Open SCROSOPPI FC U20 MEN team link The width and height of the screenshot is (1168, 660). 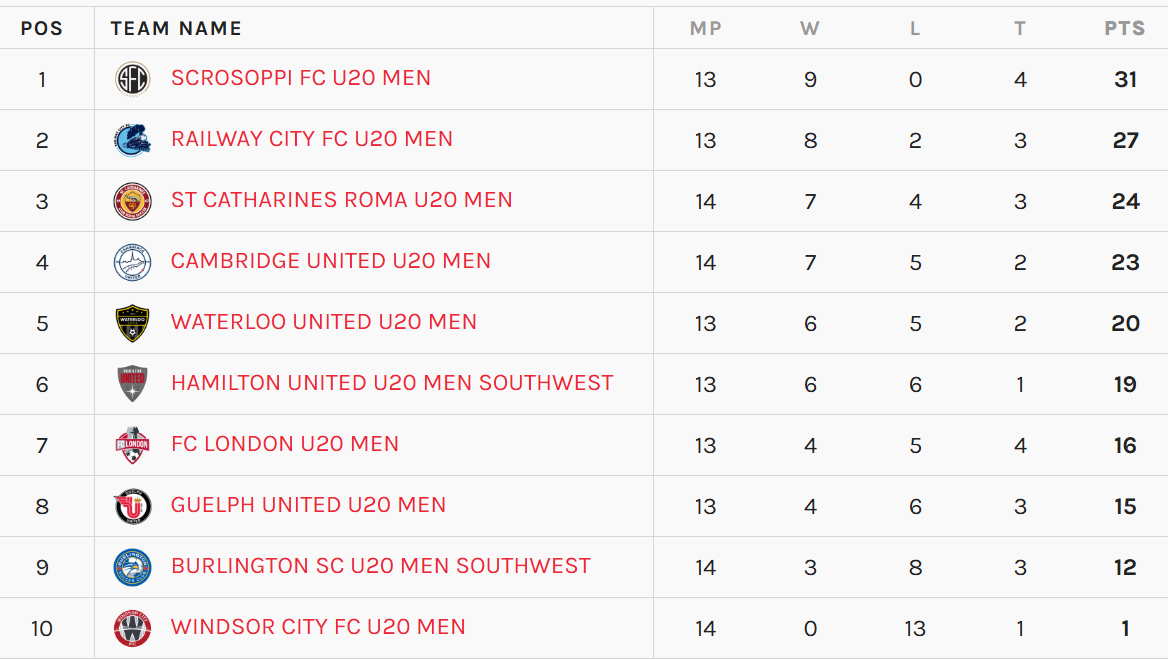pyautogui.click(x=301, y=78)
